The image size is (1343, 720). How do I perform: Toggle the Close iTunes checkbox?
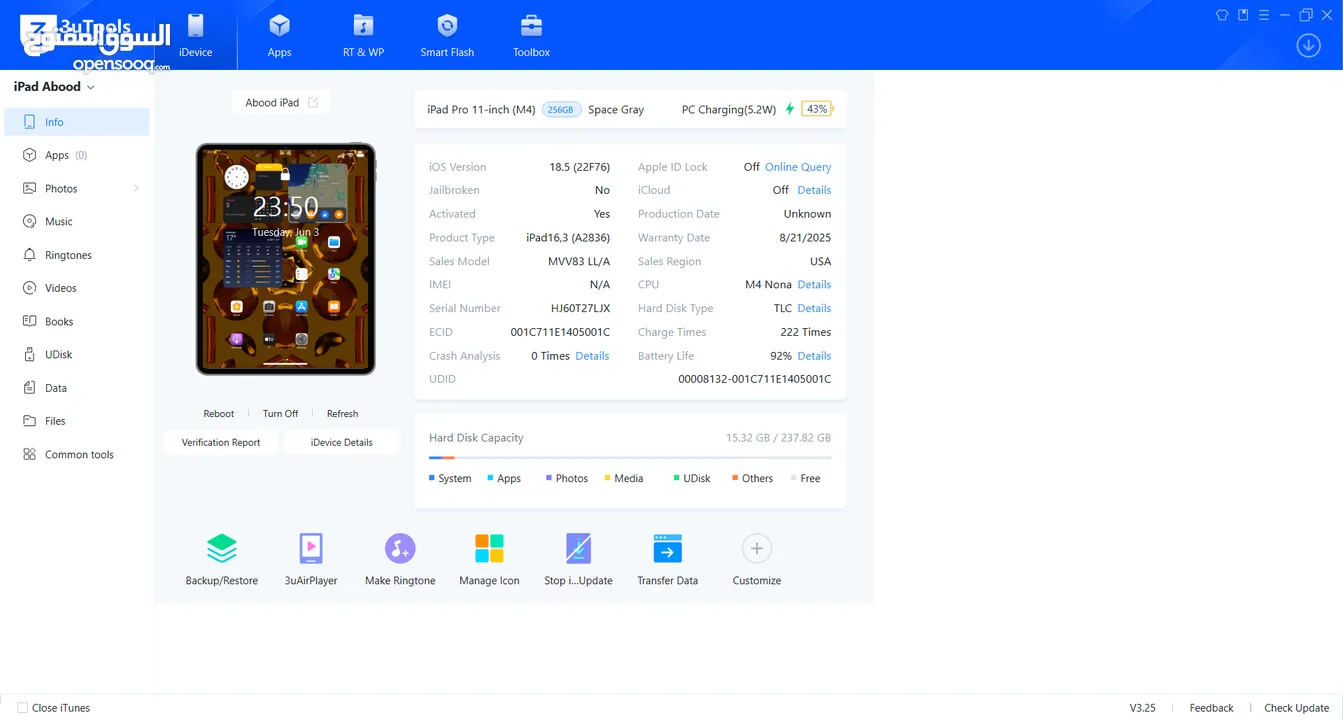click(22, 708)
